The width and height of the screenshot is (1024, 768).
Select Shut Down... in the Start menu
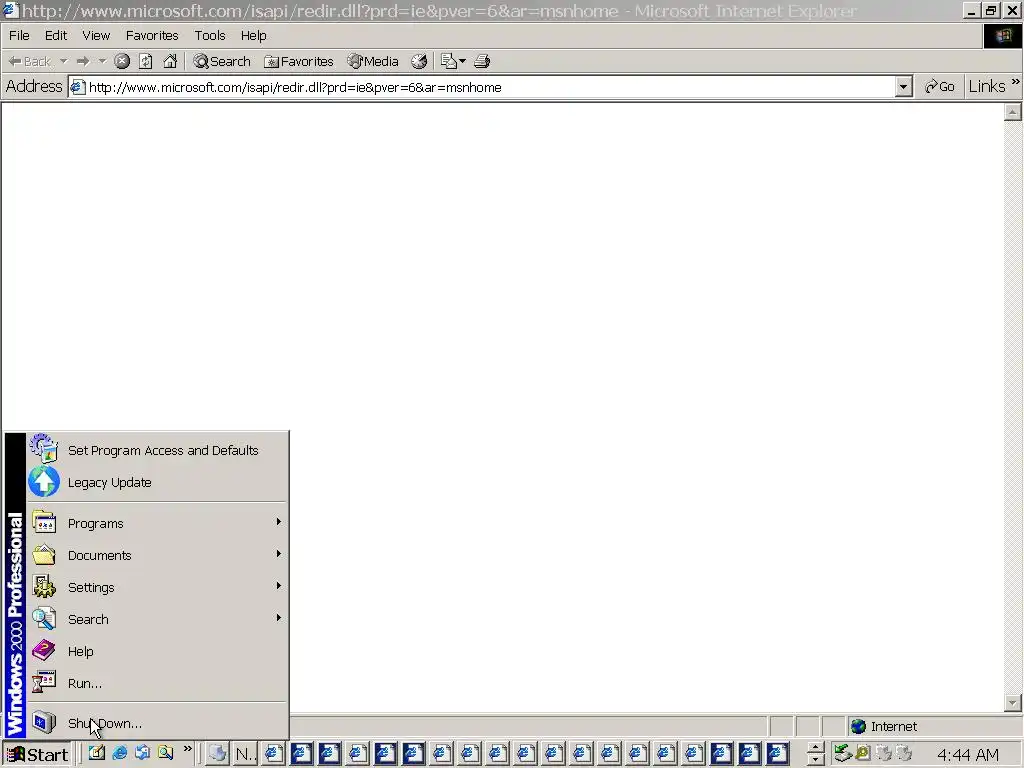(x=157, y=723)
